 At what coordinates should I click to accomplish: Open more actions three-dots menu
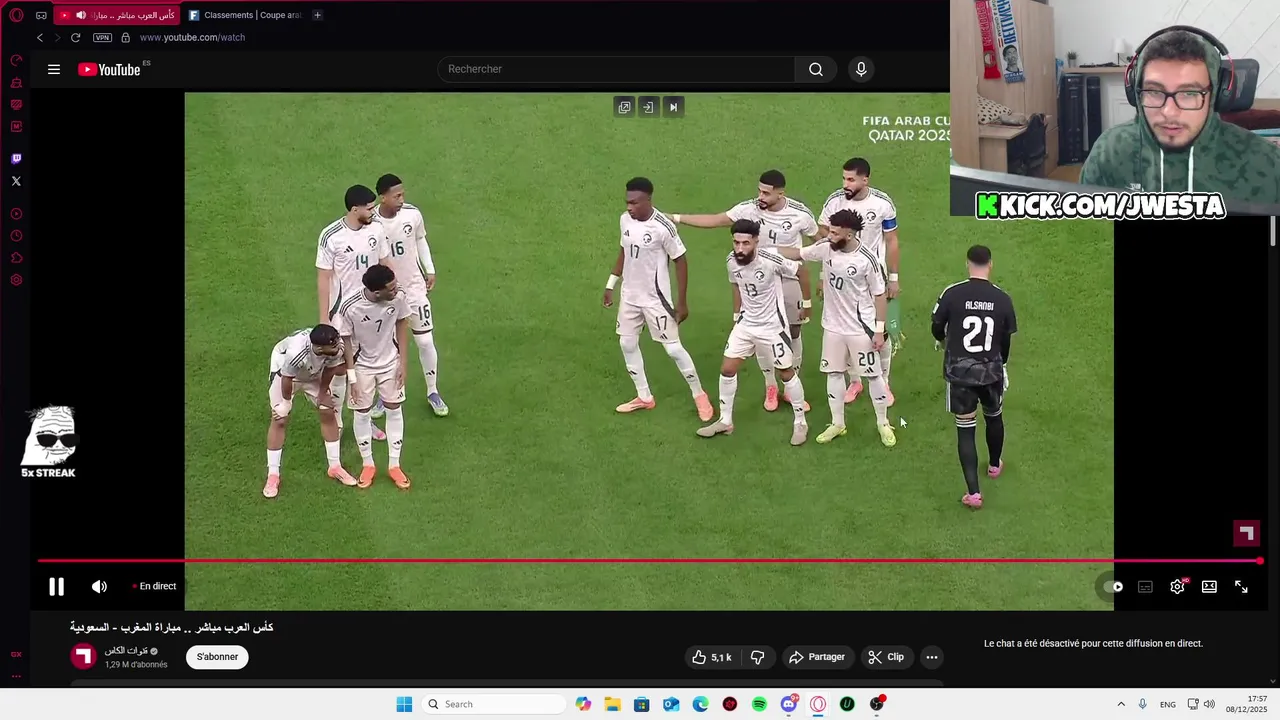[x=931, y=657]
